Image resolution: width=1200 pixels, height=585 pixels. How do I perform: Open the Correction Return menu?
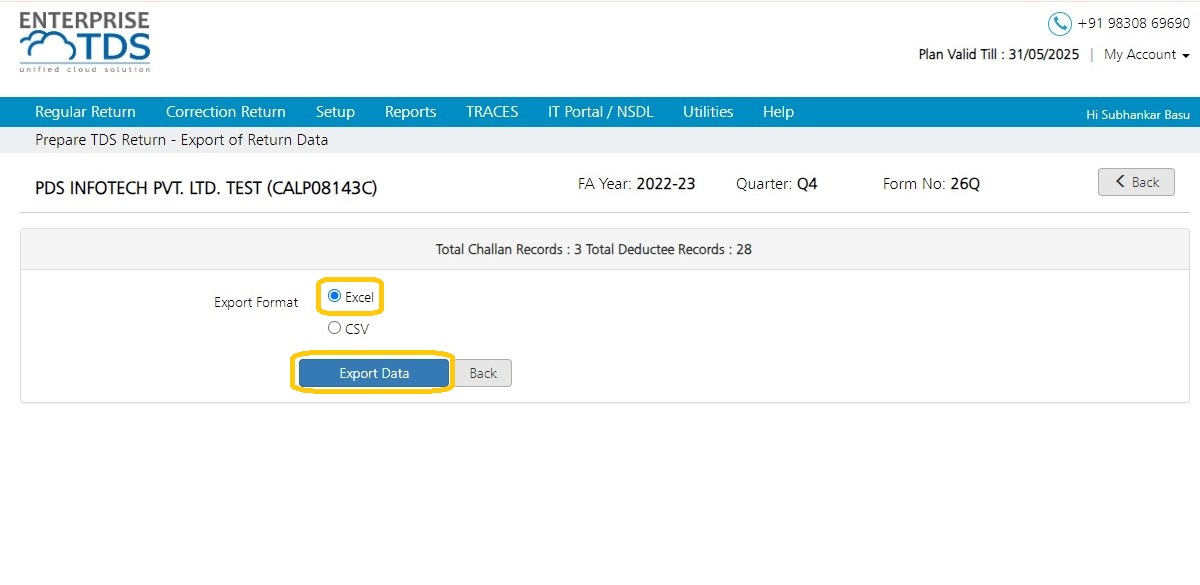coord(226,112)
